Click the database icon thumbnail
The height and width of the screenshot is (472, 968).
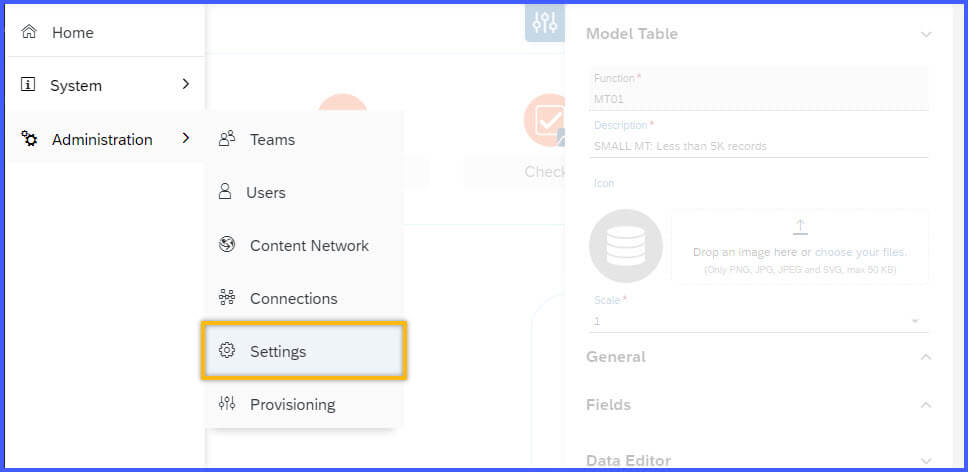coord(626,246)
